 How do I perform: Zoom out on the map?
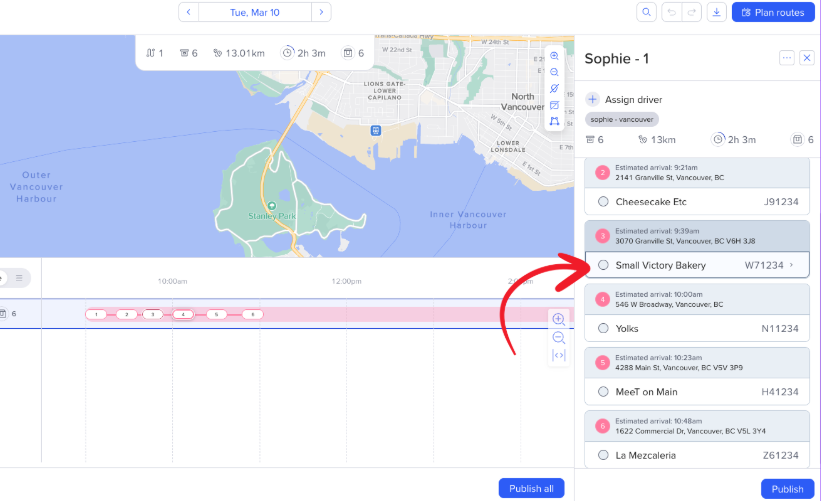point(554,72)
